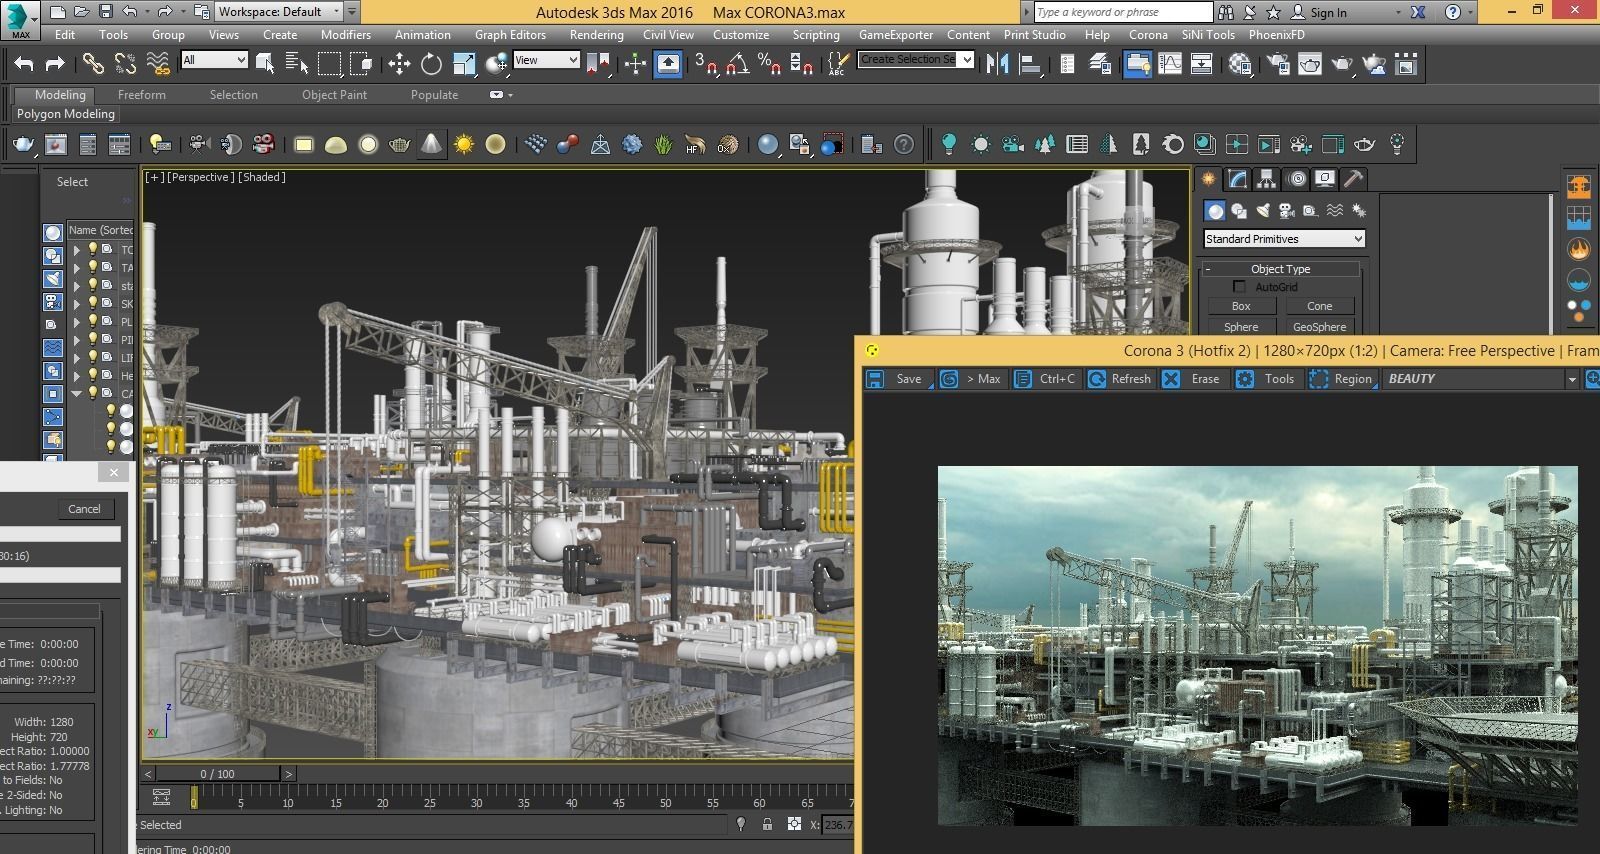
Task: Open the Curve Editor from toolbar
Action: coord(1169,64)
